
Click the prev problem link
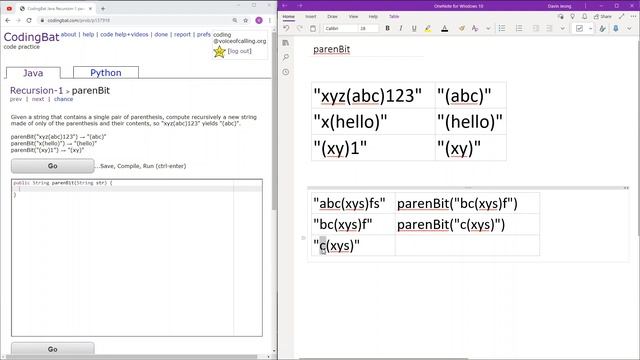16,99
